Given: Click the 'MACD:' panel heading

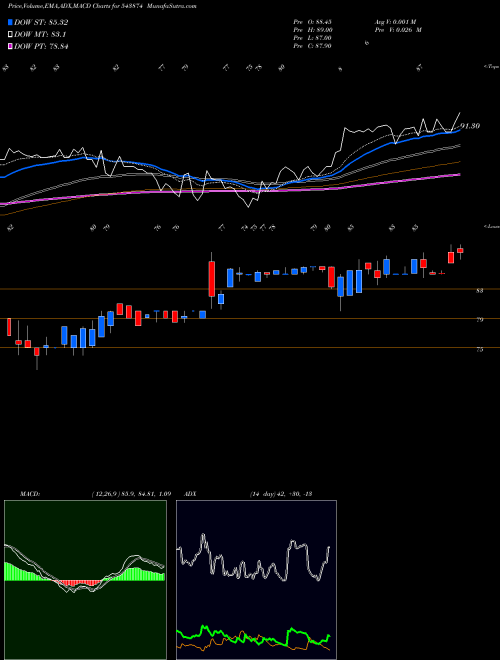Looking at the screenshot, I should [29, 494].
